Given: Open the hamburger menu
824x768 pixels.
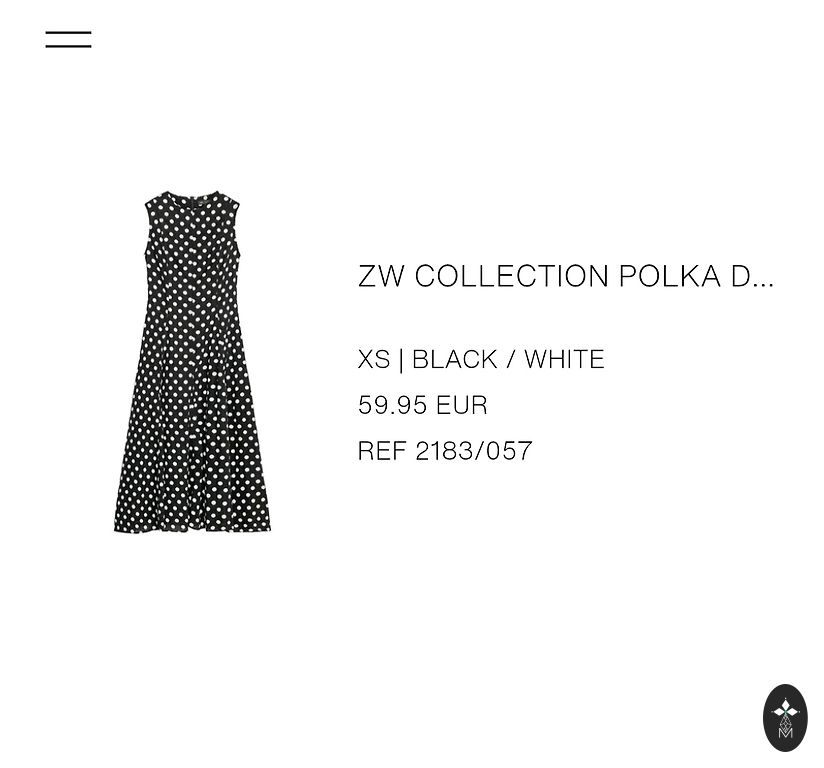Looking at the screenshot, I should click(x=68, y=39).
